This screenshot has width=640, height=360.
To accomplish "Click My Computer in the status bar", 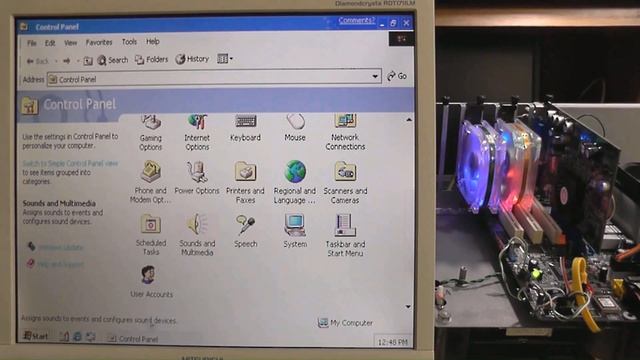I will click(x=345, y=323).
